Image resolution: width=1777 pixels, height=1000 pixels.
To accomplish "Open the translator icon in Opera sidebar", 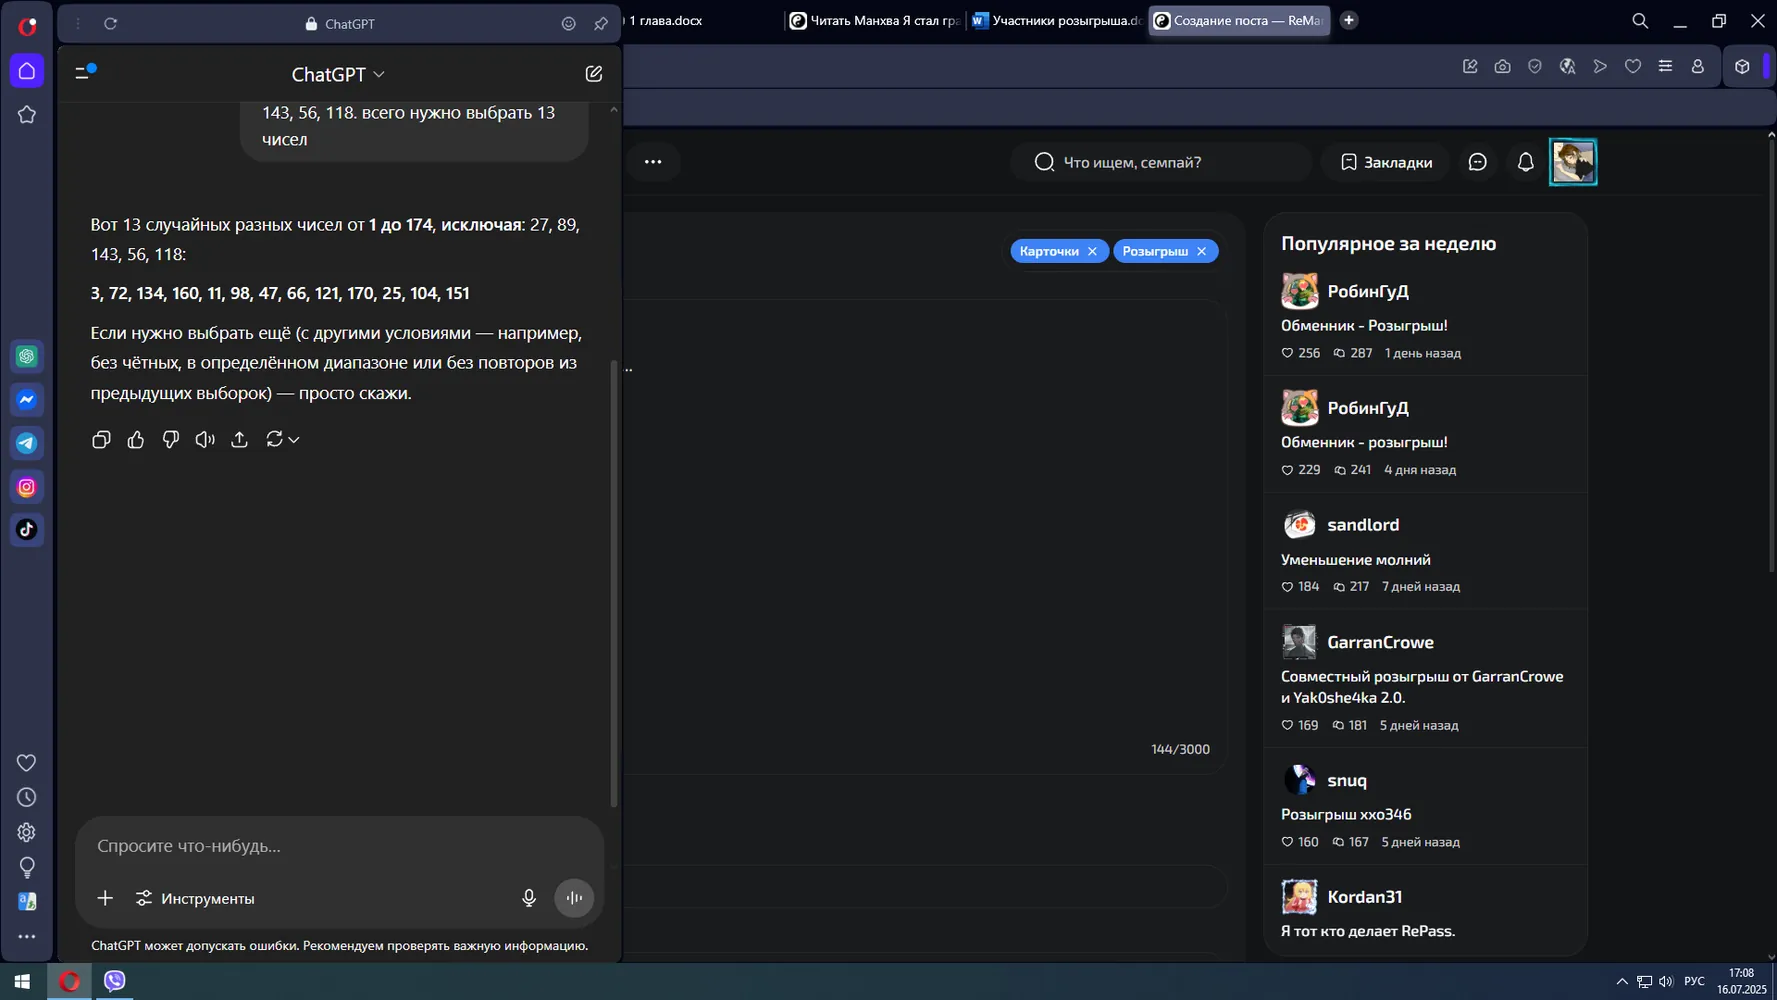I will click(x=27, y=901).
